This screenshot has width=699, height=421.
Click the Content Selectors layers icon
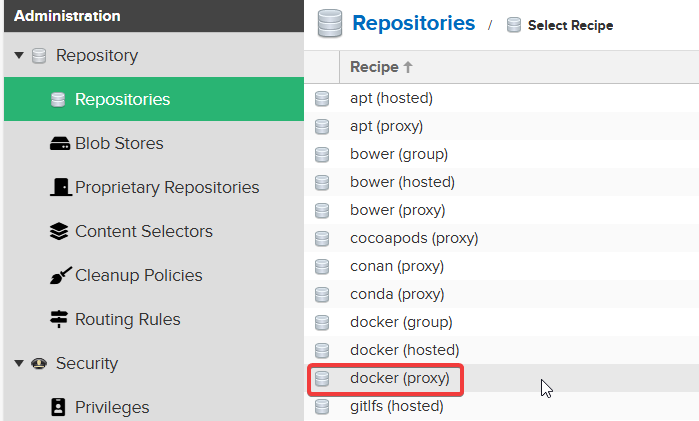pos(59,232)
